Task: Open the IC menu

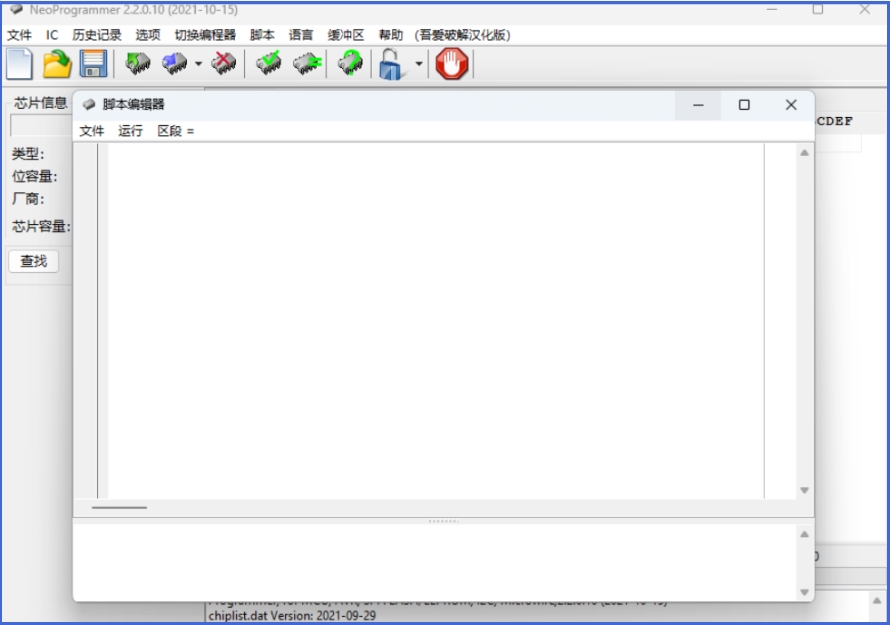Action: tap(52, 35)
